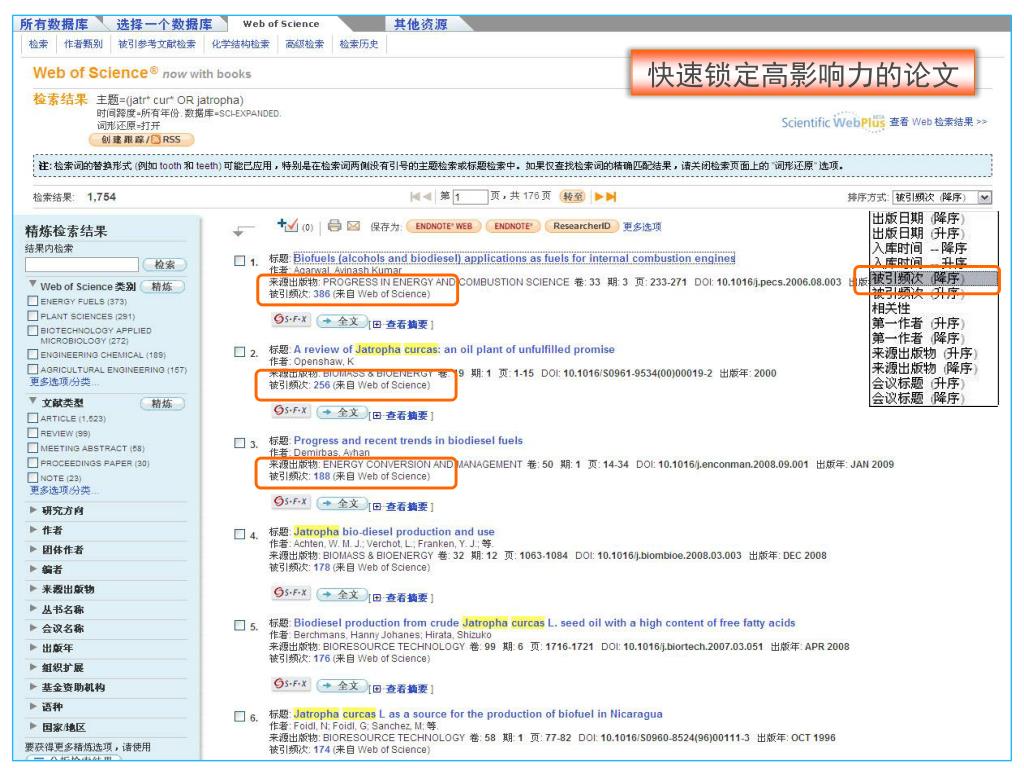
Task: Click 检索 button in search within results
Action: [164, 264]
